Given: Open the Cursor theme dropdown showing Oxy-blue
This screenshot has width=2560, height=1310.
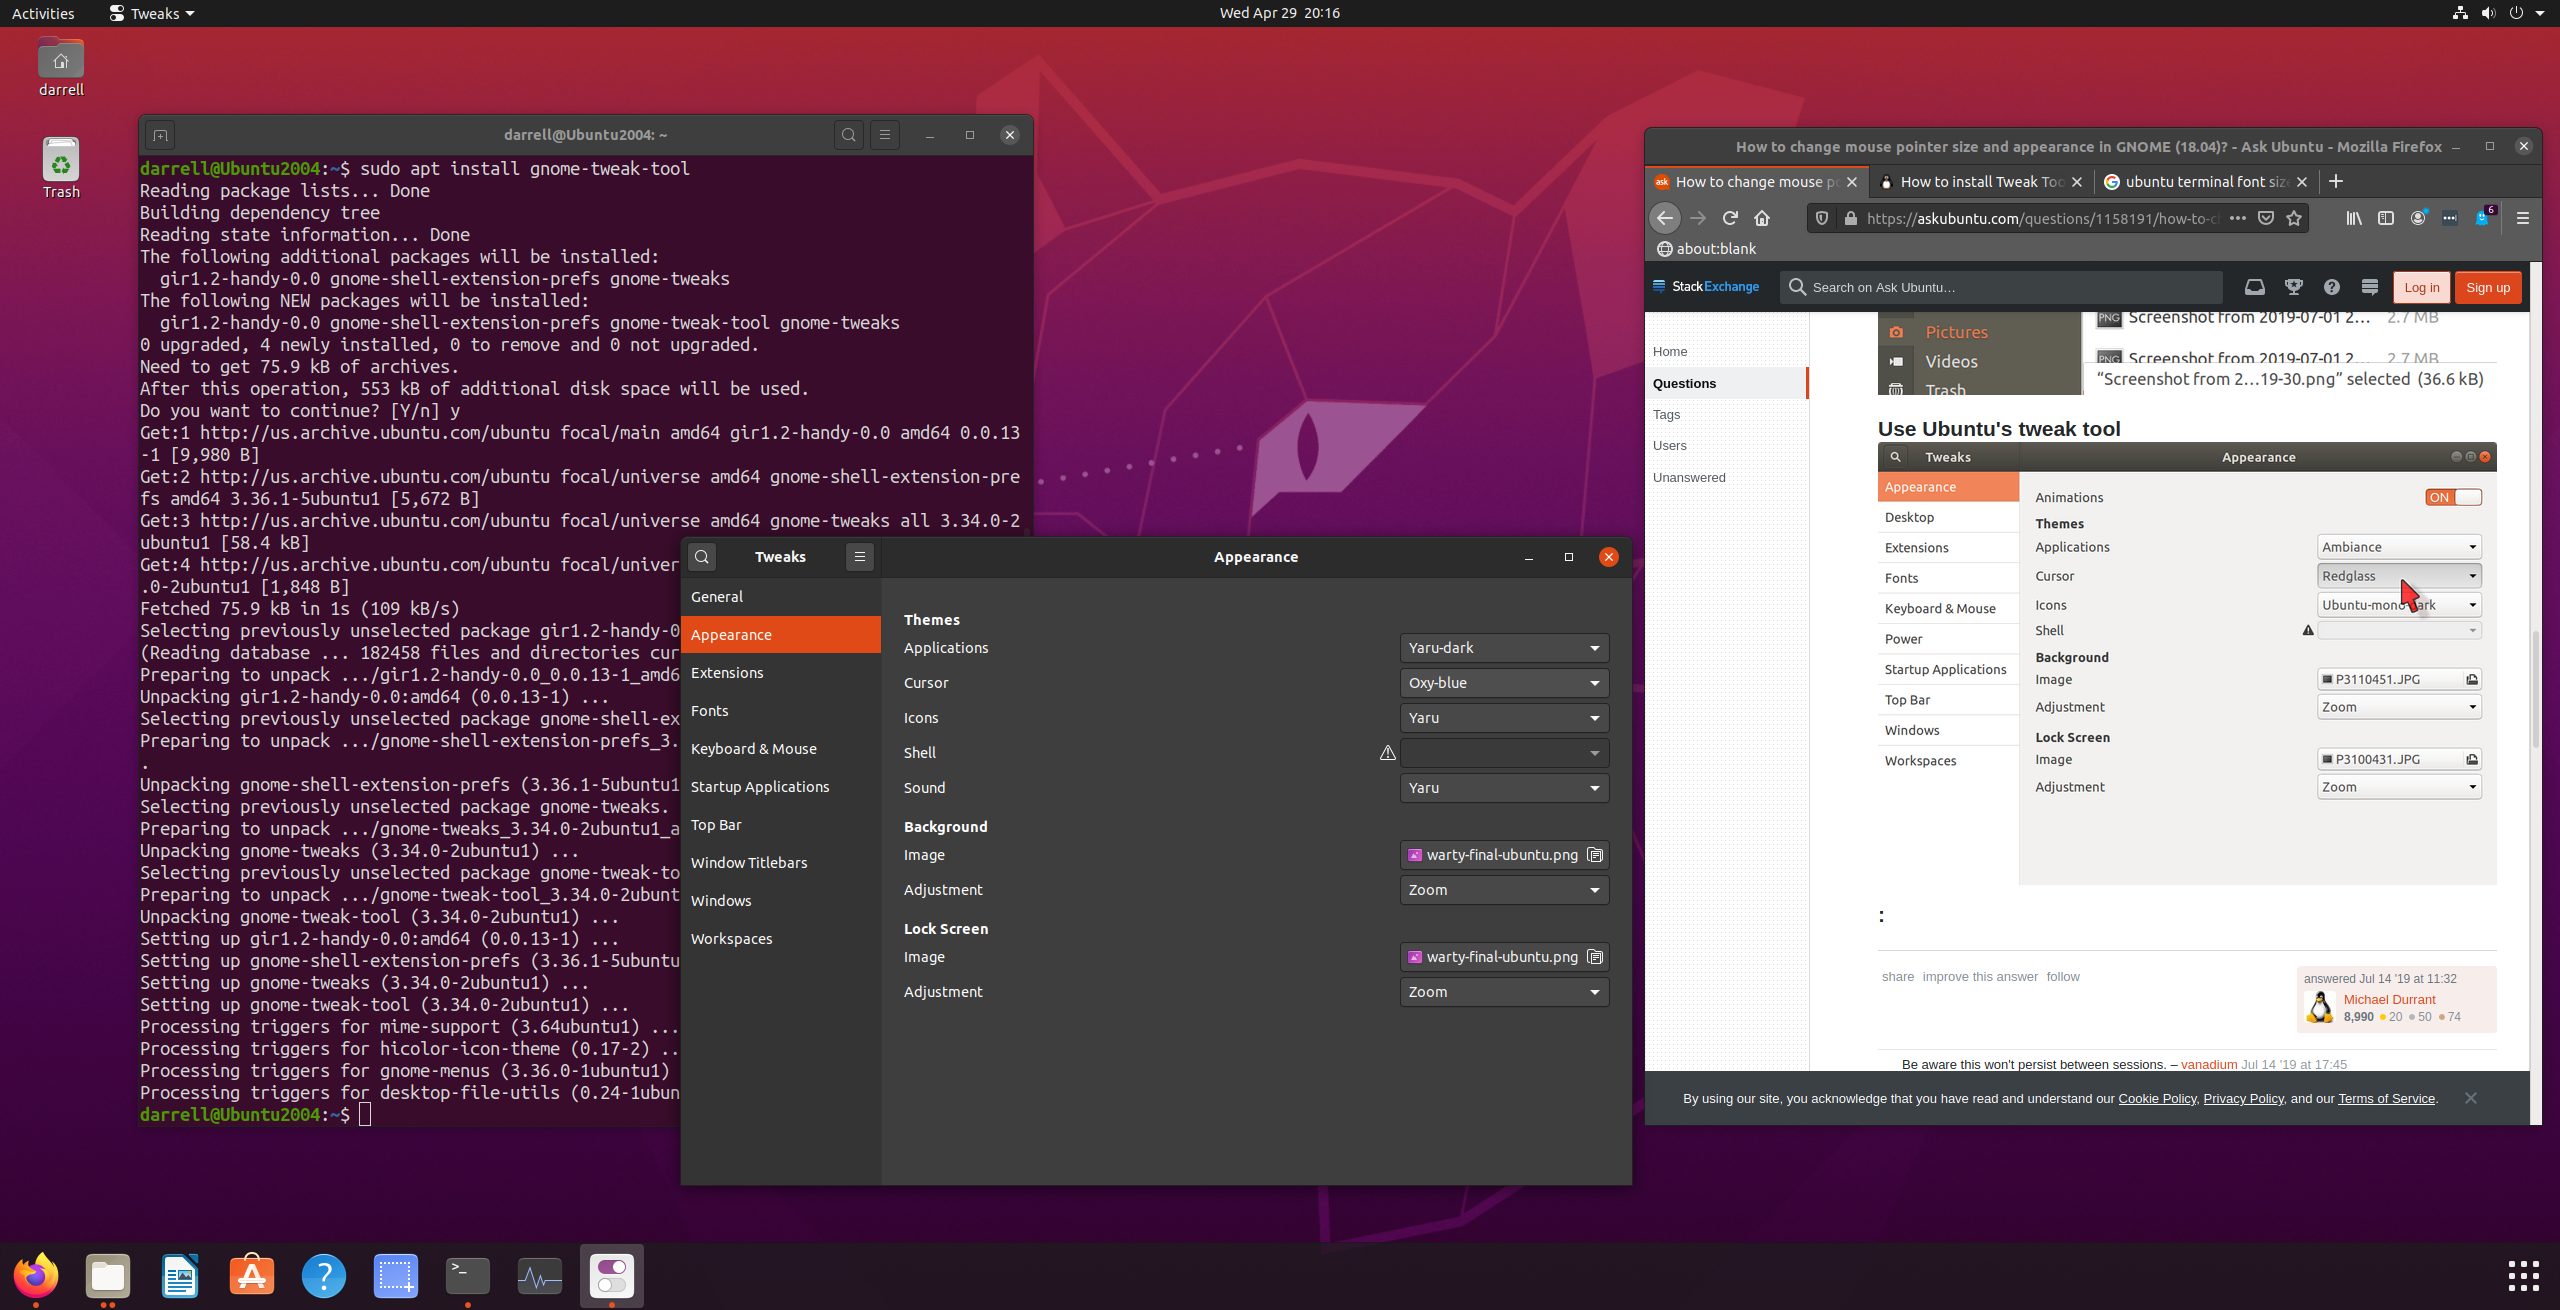Looking at the screenshot, I should click(x=1503, y=683).
